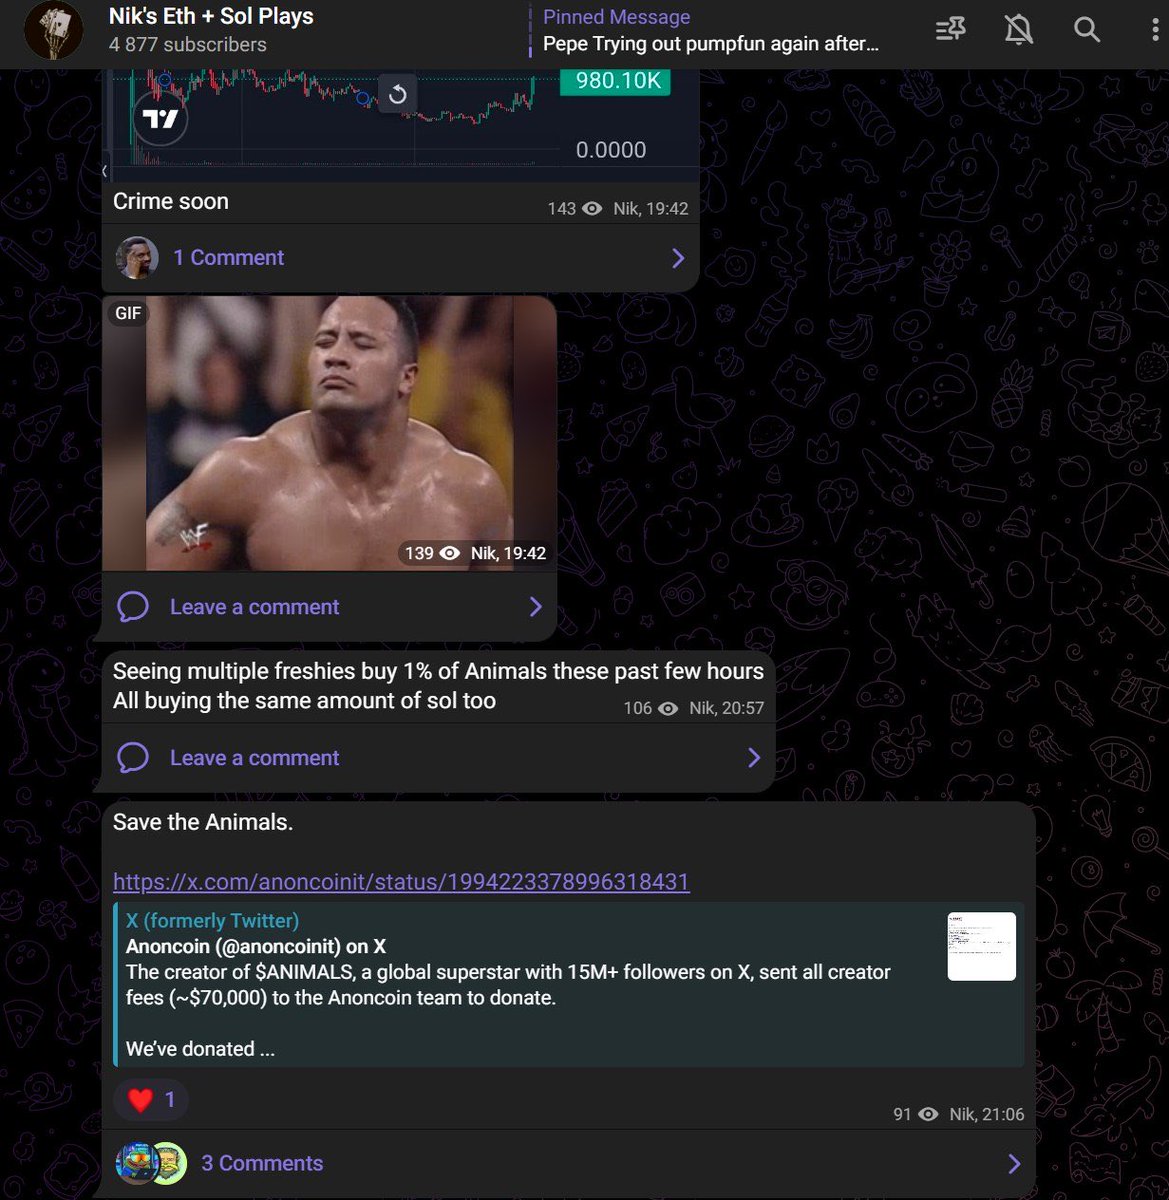The image size is (1169, 1200).
Task: Click commenter avatars beside 3 Comments
Action: [151, 1164]
